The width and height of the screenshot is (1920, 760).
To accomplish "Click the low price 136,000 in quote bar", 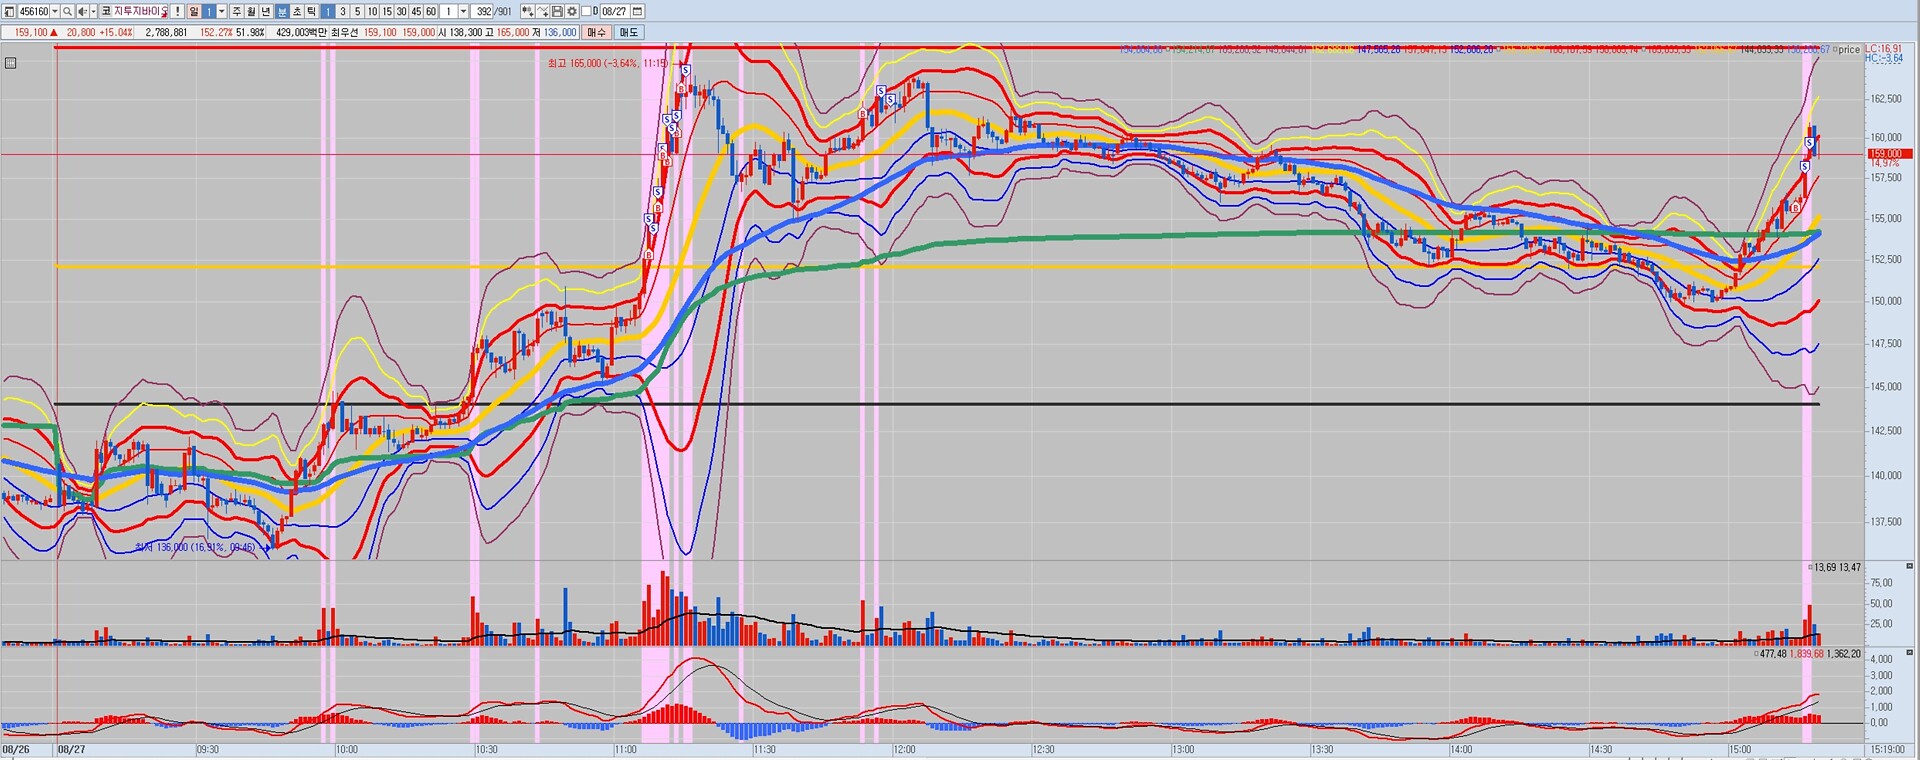I will click(x=560, y=32).
